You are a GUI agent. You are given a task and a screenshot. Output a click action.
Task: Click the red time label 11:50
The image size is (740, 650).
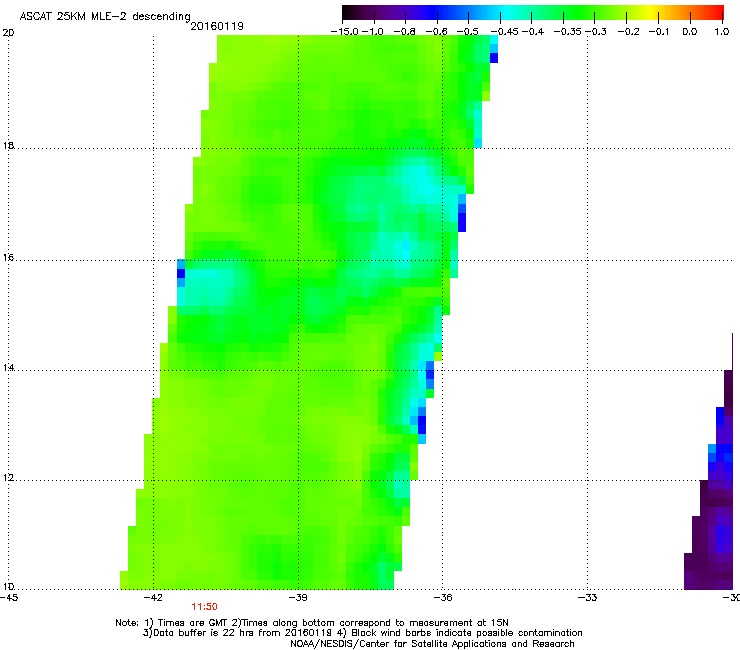pos(204,607)
